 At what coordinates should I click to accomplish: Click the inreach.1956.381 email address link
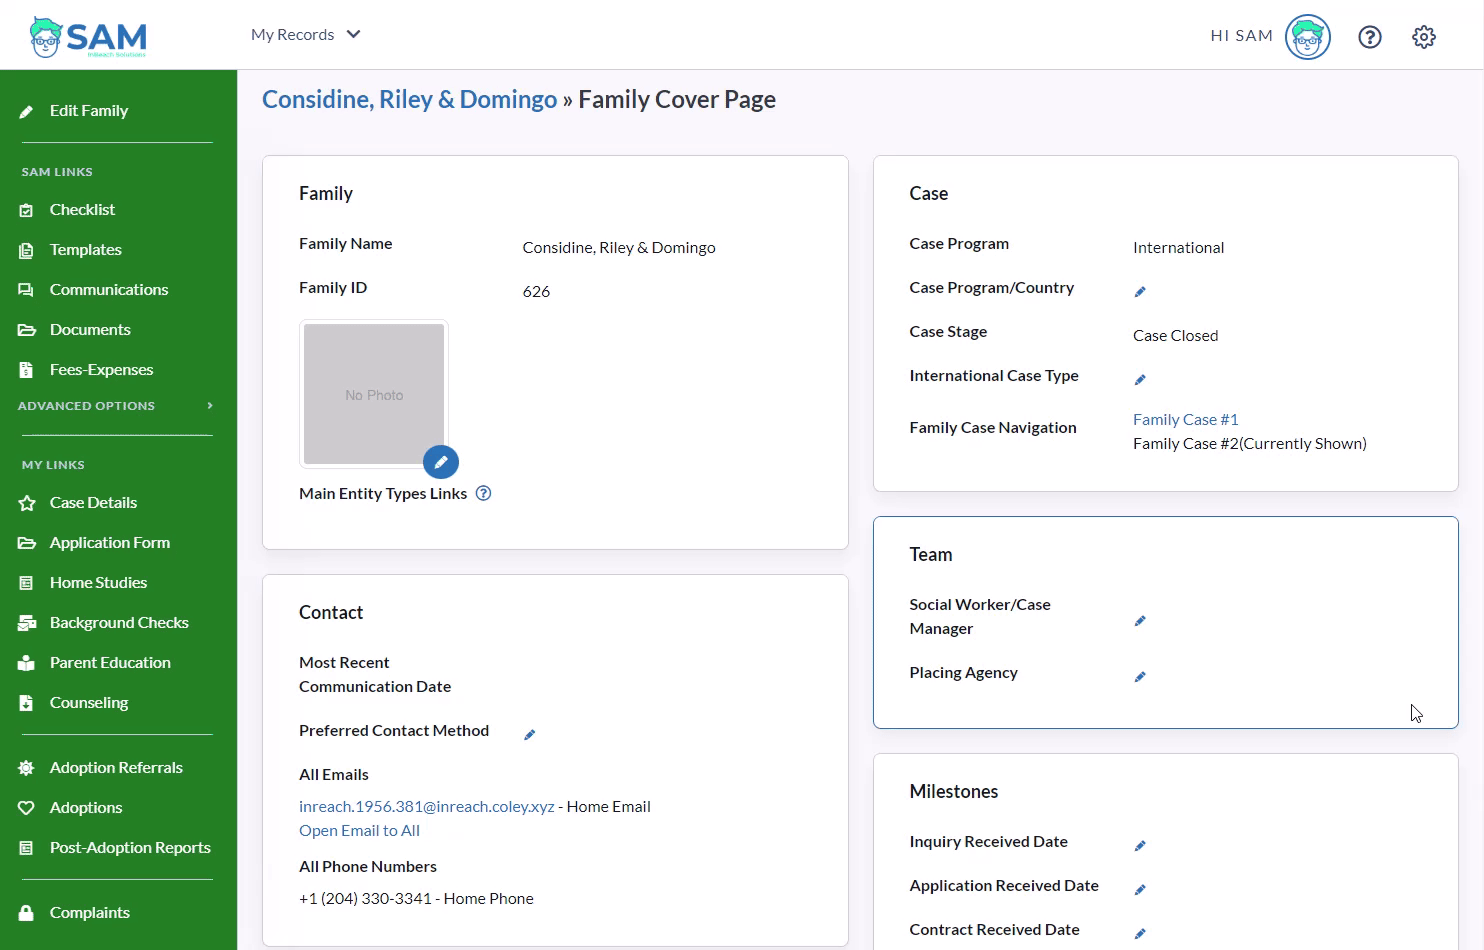(x=427, y=807)
